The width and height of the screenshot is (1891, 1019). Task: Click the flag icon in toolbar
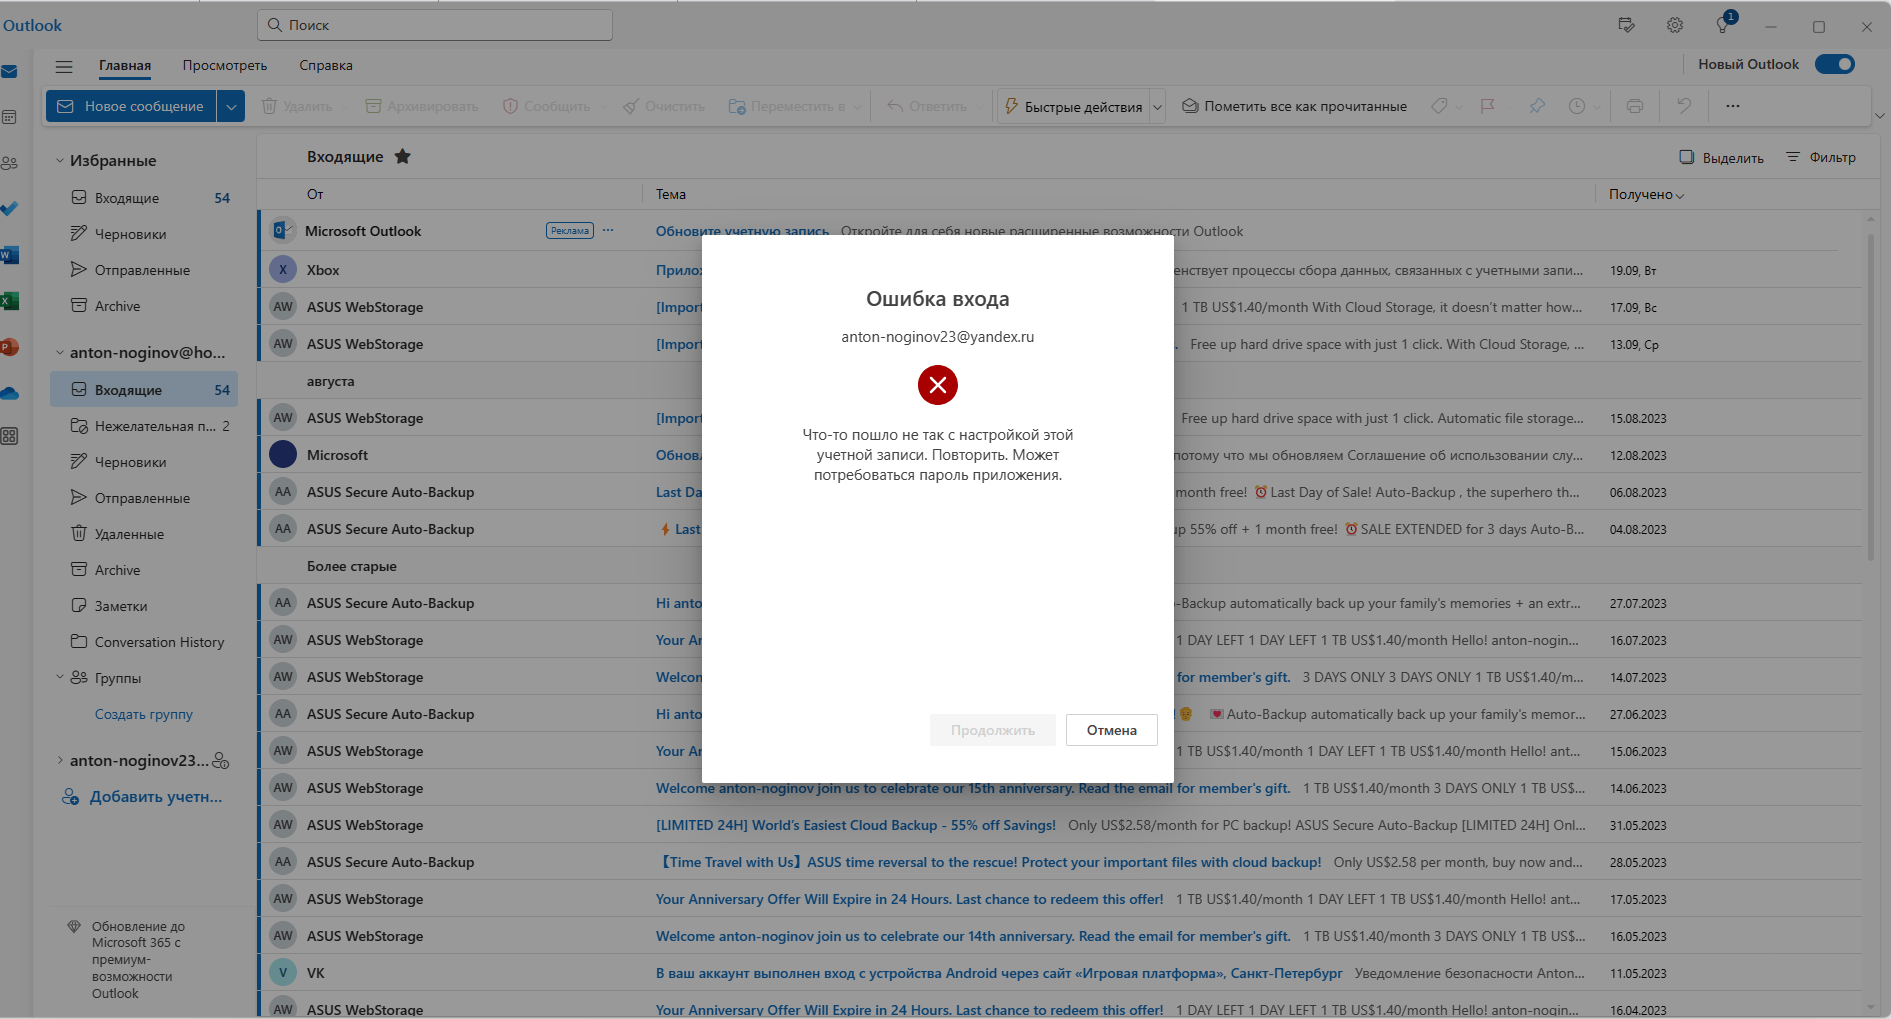point(1488,106)
